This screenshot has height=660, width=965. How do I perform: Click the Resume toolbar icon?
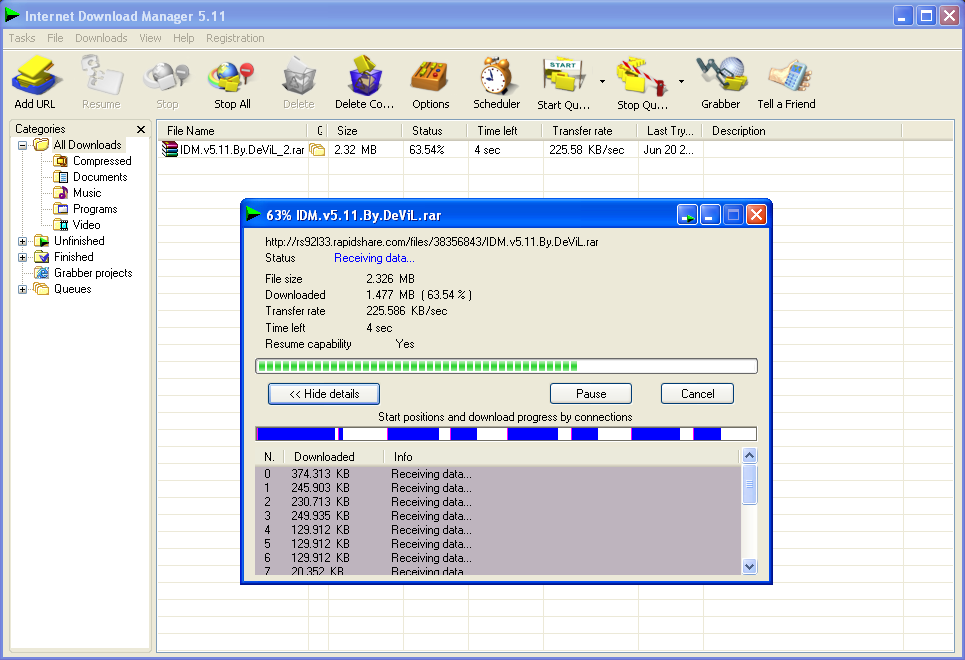tap(101, 82)
